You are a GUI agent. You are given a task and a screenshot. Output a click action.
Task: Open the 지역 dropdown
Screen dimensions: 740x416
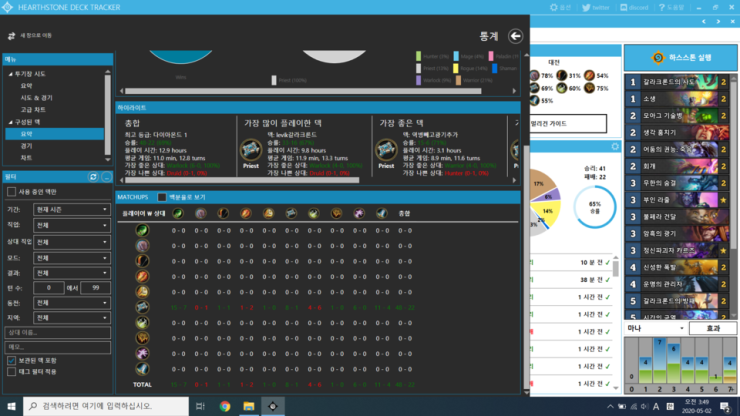[72, 318]
